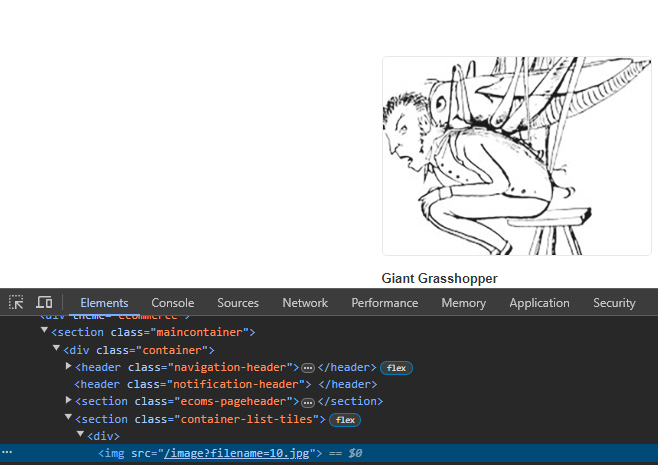Click the Giant Grasshopper product image

(517, 156)
